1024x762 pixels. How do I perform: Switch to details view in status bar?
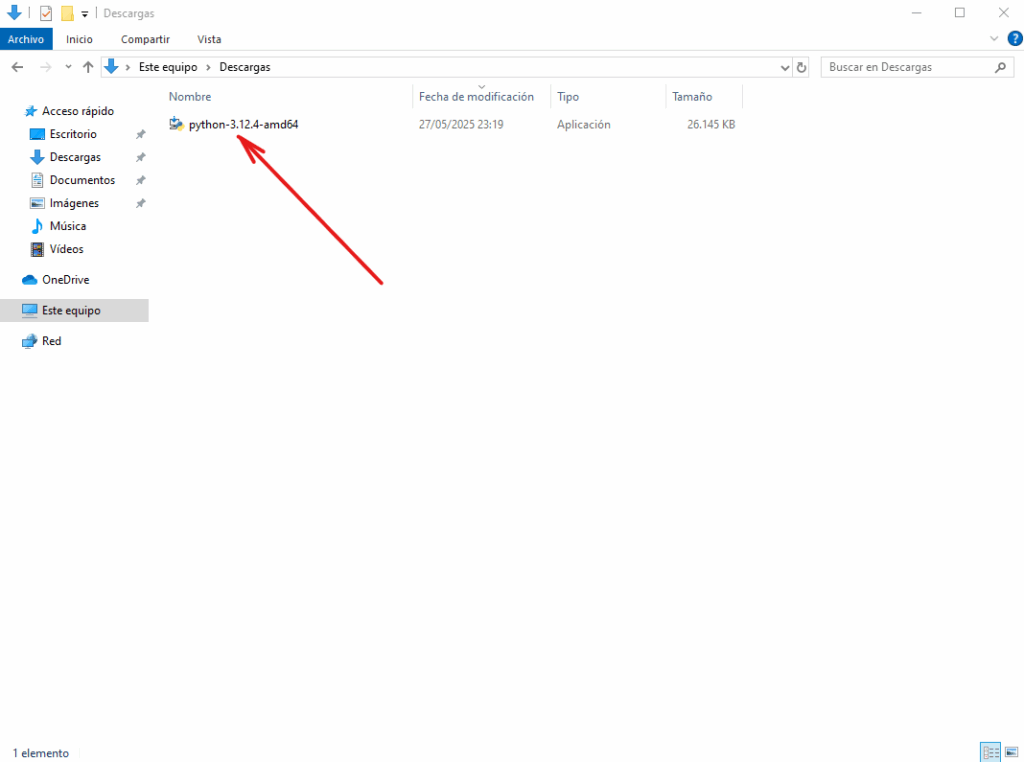point(991,752)
